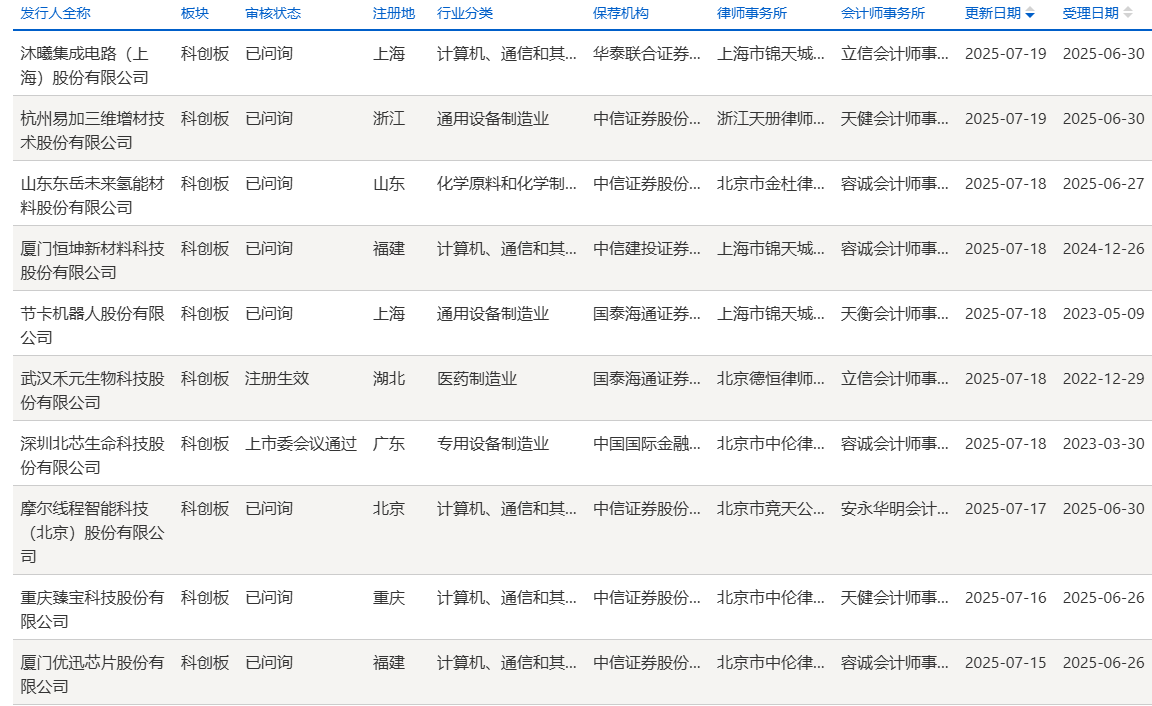Click the 中信建投证券... sponsor cell

click(x=647, y=248)
